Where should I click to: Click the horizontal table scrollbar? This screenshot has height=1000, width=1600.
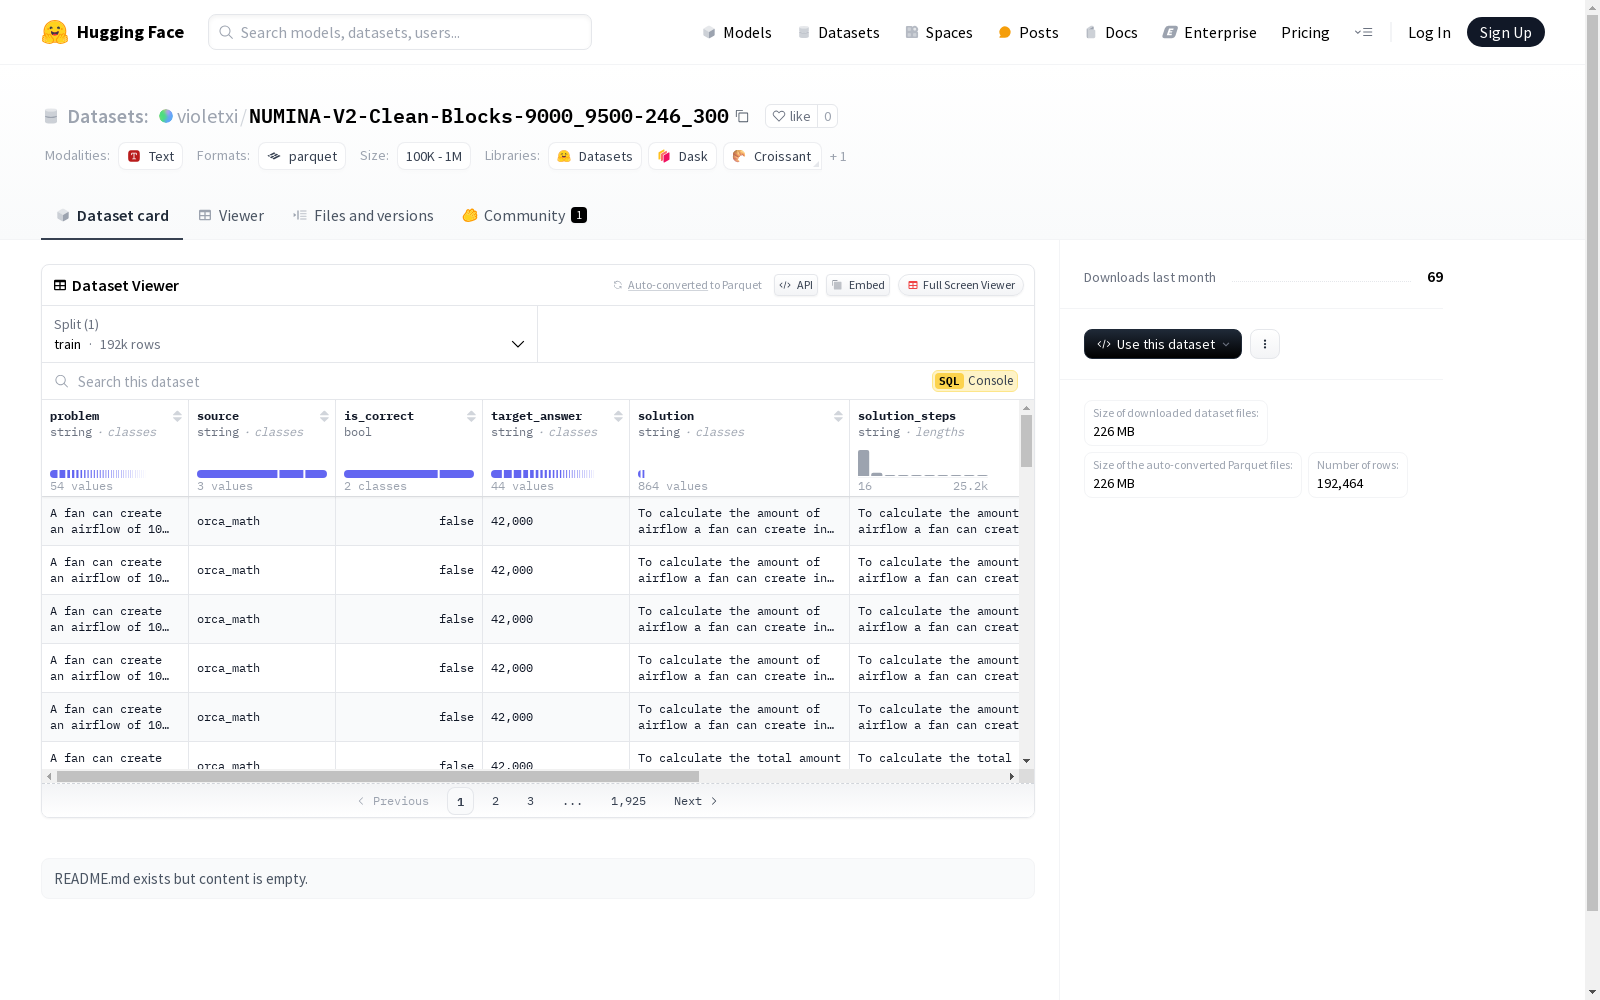(x=377, y=776)
